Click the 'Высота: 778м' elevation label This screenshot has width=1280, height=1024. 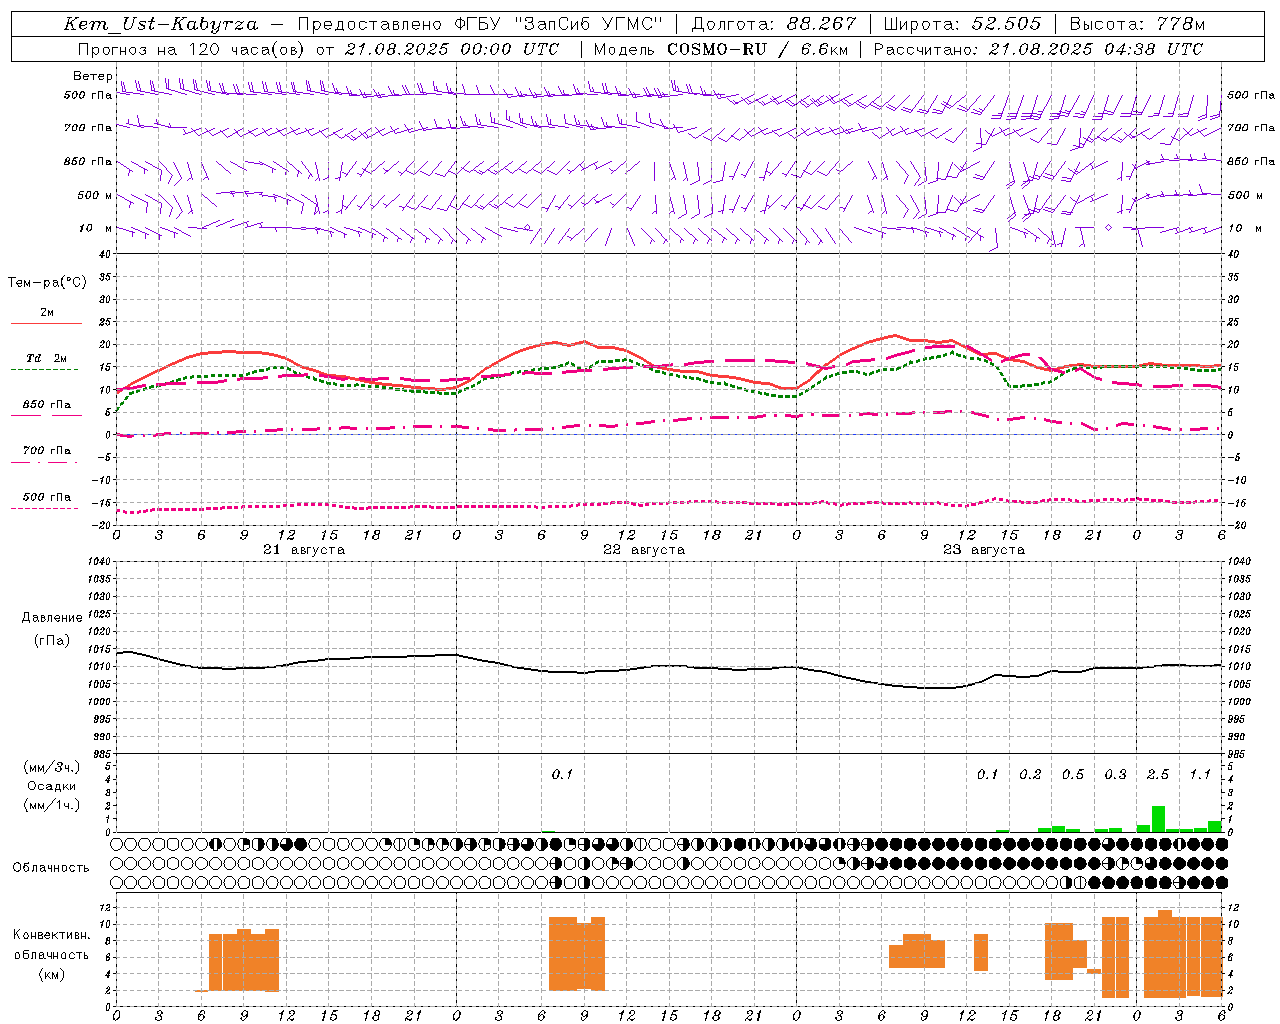[1137, 24]
